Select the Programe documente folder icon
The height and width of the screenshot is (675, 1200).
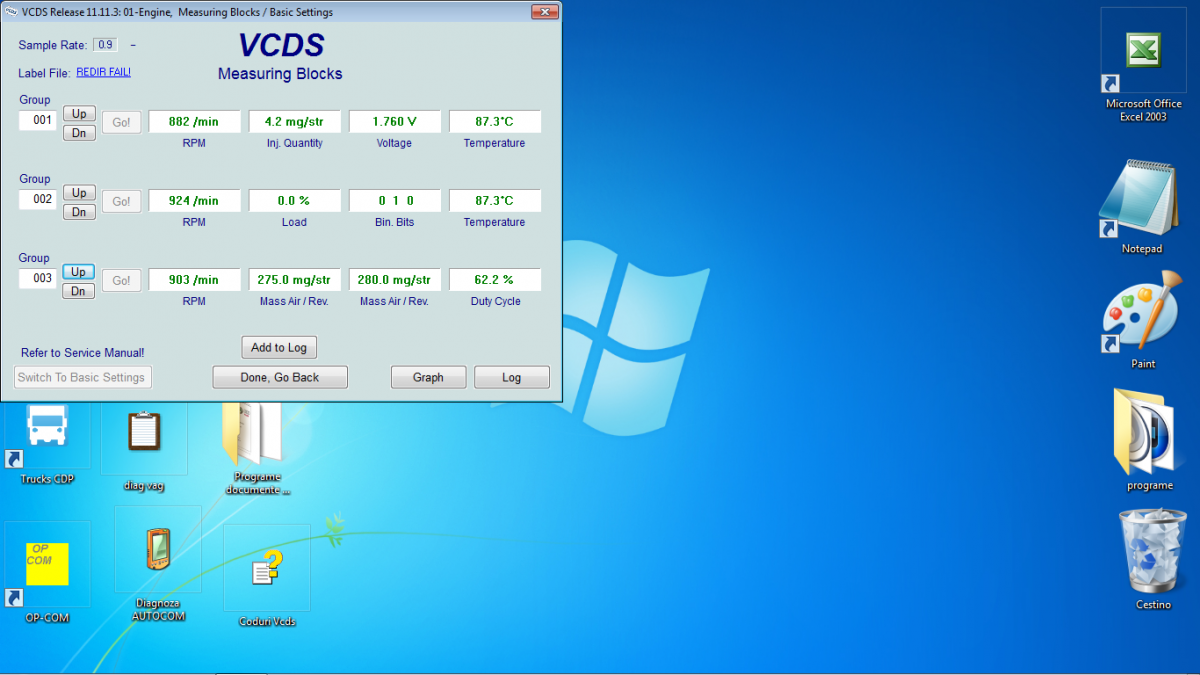pyautogui.click(x=257, y=447)
